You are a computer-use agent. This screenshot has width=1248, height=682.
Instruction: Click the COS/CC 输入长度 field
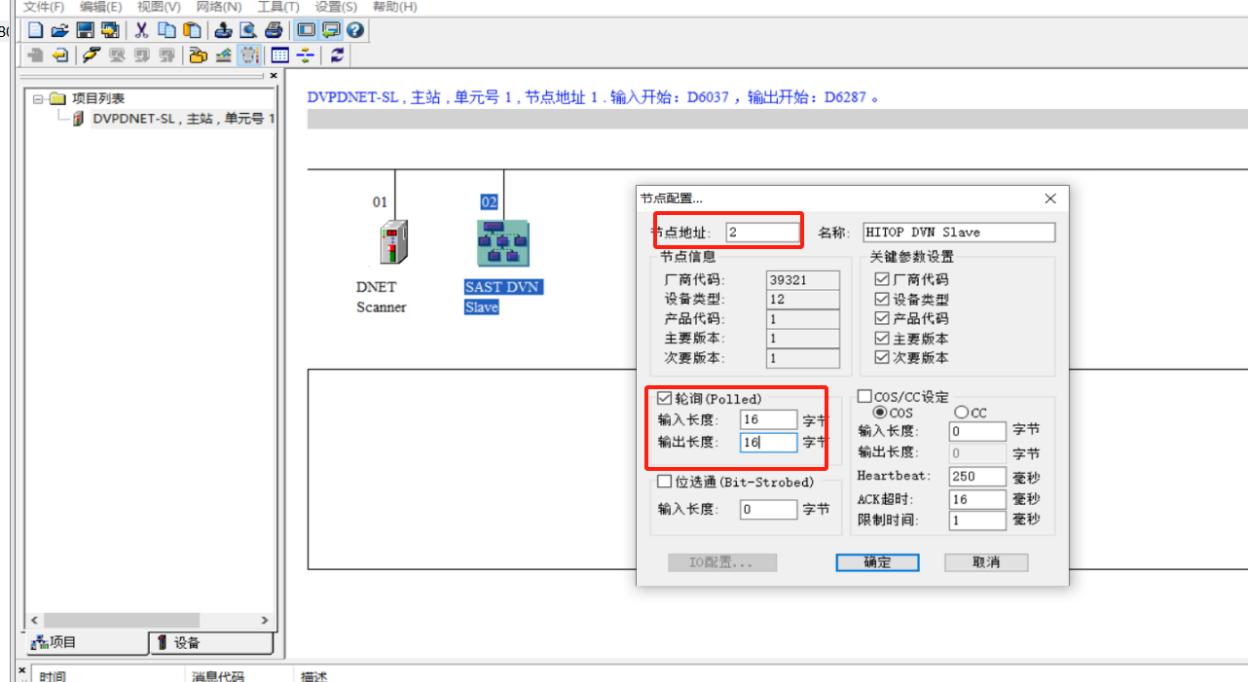click(976, 431)
